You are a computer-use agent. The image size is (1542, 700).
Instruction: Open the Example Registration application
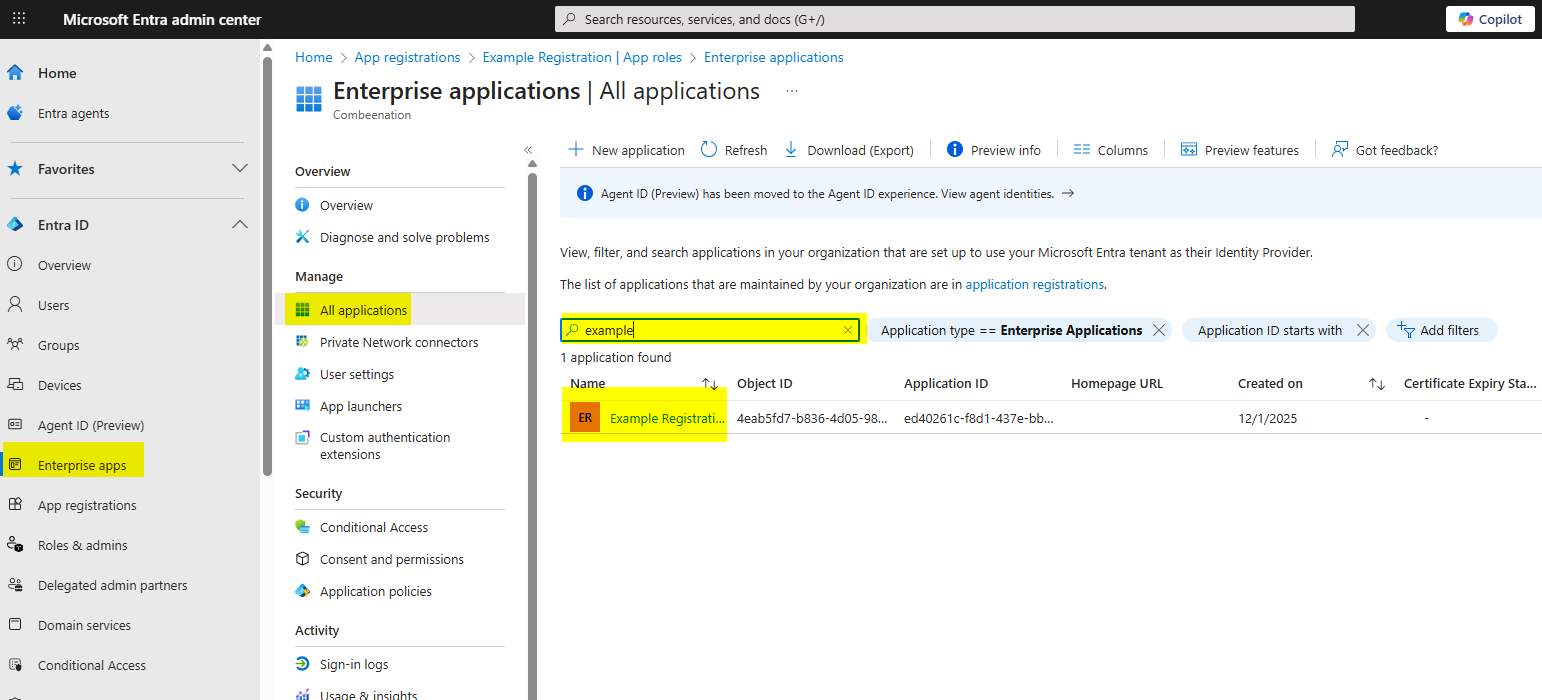[x=666, y=418]
